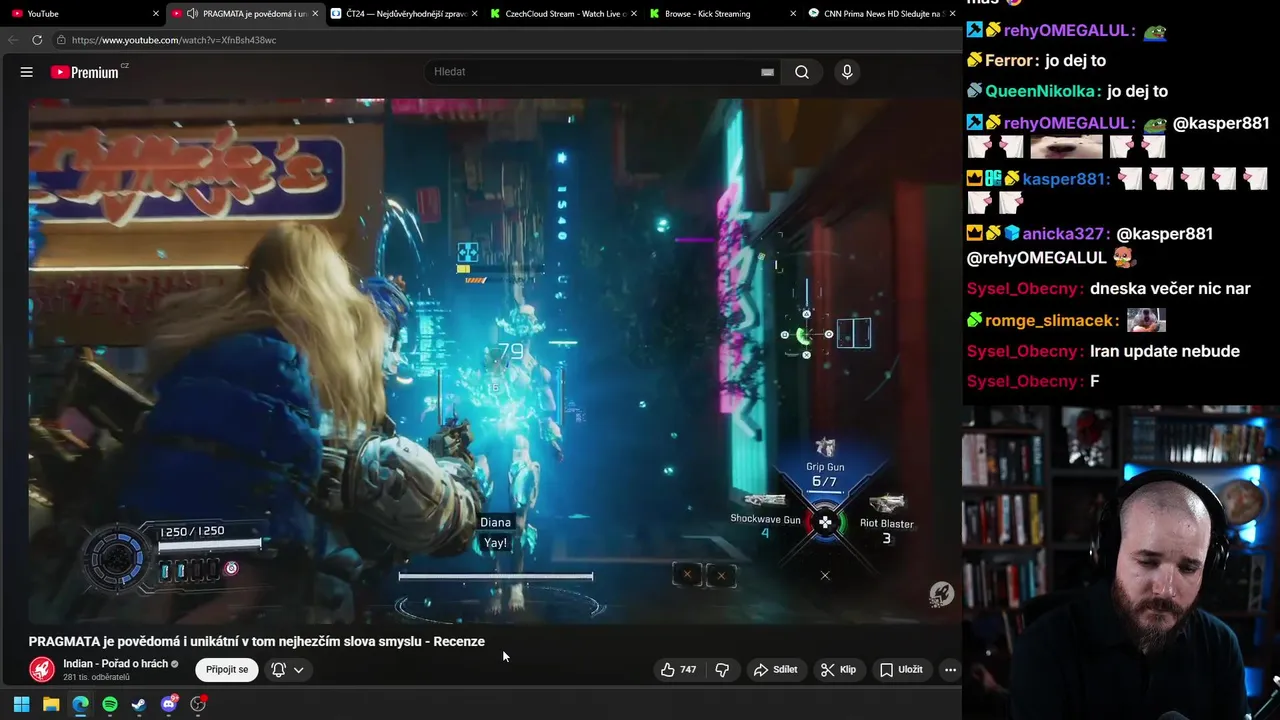Create a clip with Klip button

838,670
